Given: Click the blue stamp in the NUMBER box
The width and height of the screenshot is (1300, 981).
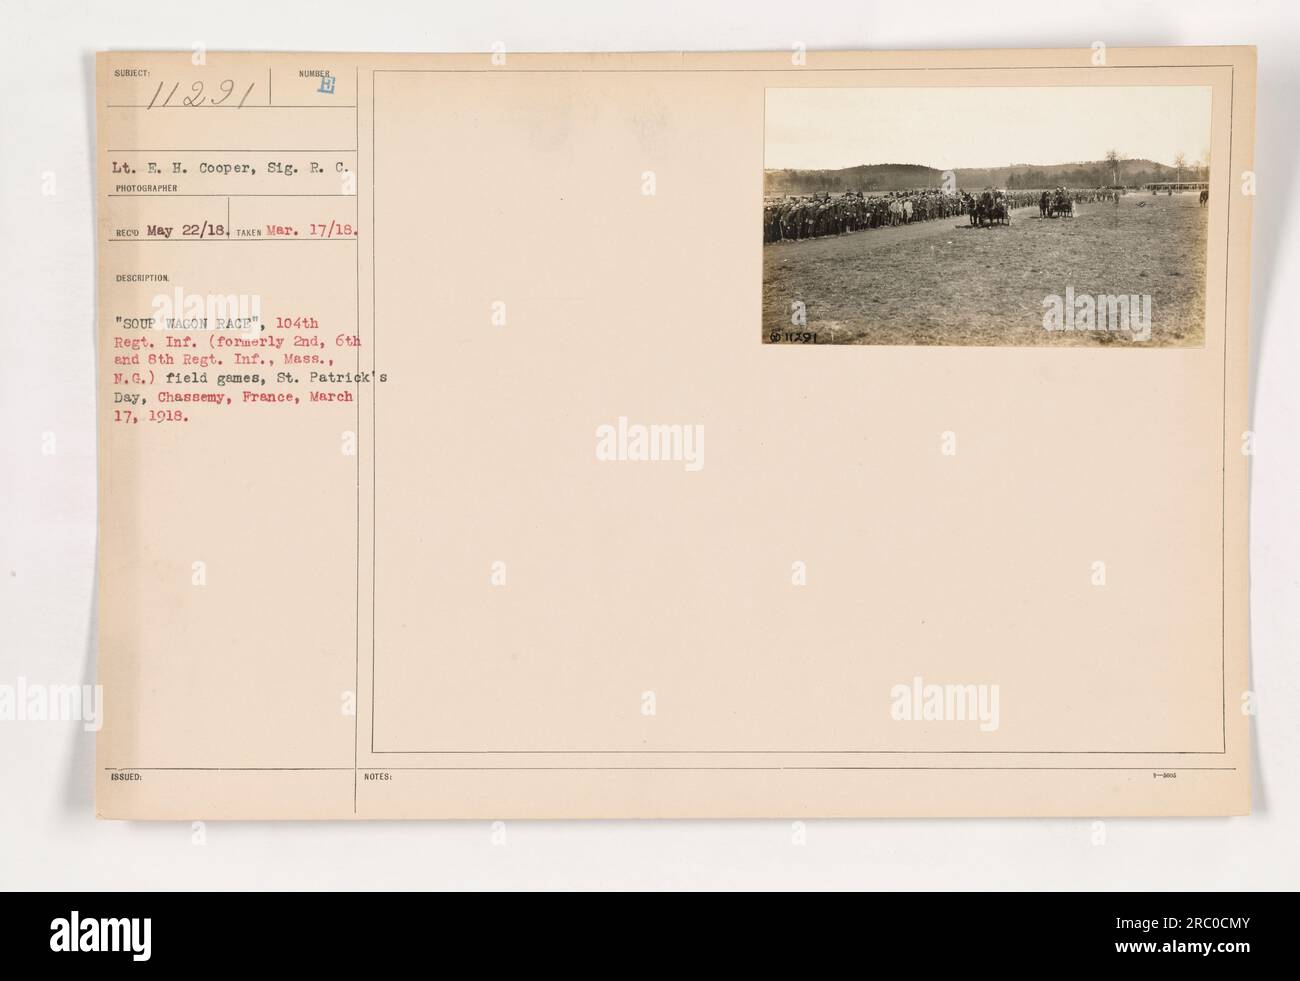Looking at the screenshot, I should click(326, 86).
